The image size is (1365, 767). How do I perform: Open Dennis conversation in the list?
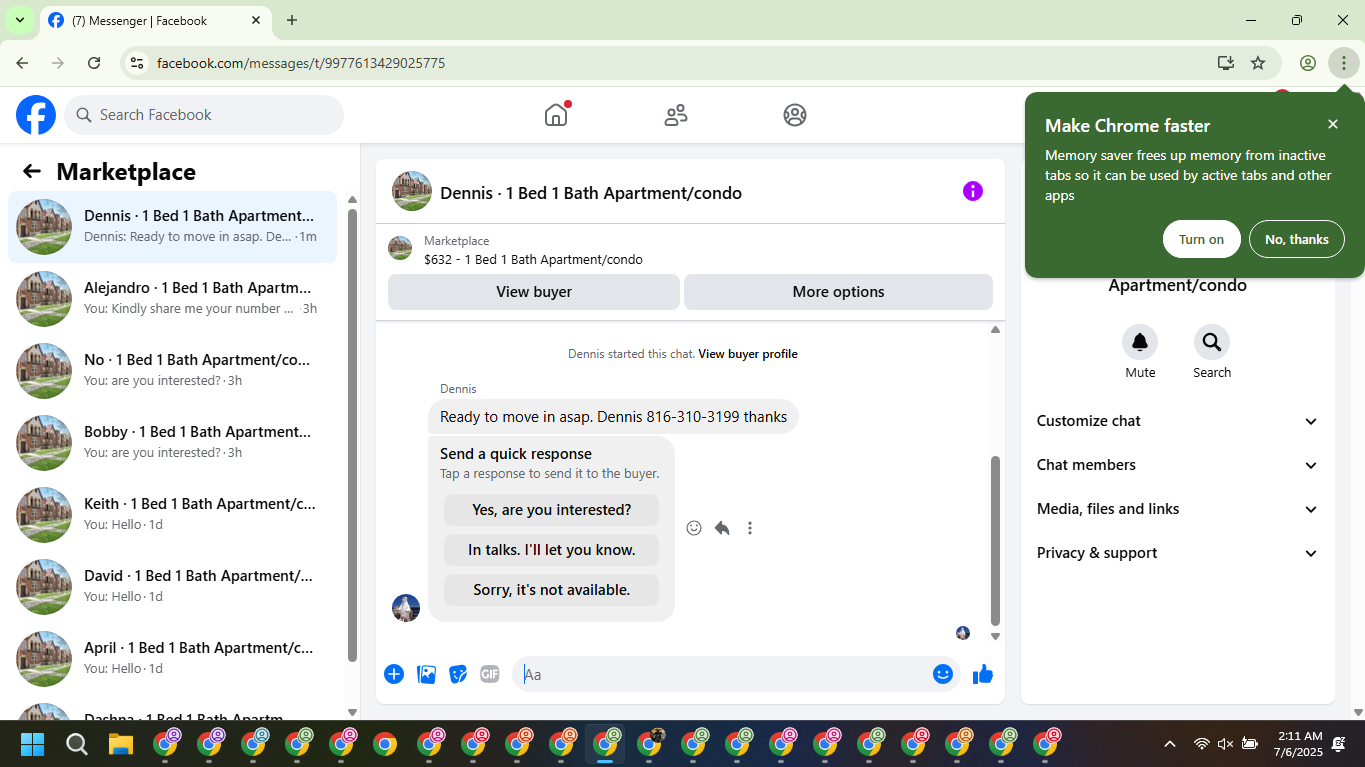click(x=173, y=227)
